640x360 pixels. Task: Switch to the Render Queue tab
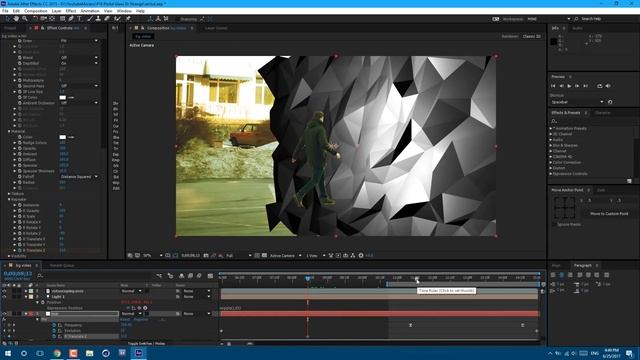[62, 265]
